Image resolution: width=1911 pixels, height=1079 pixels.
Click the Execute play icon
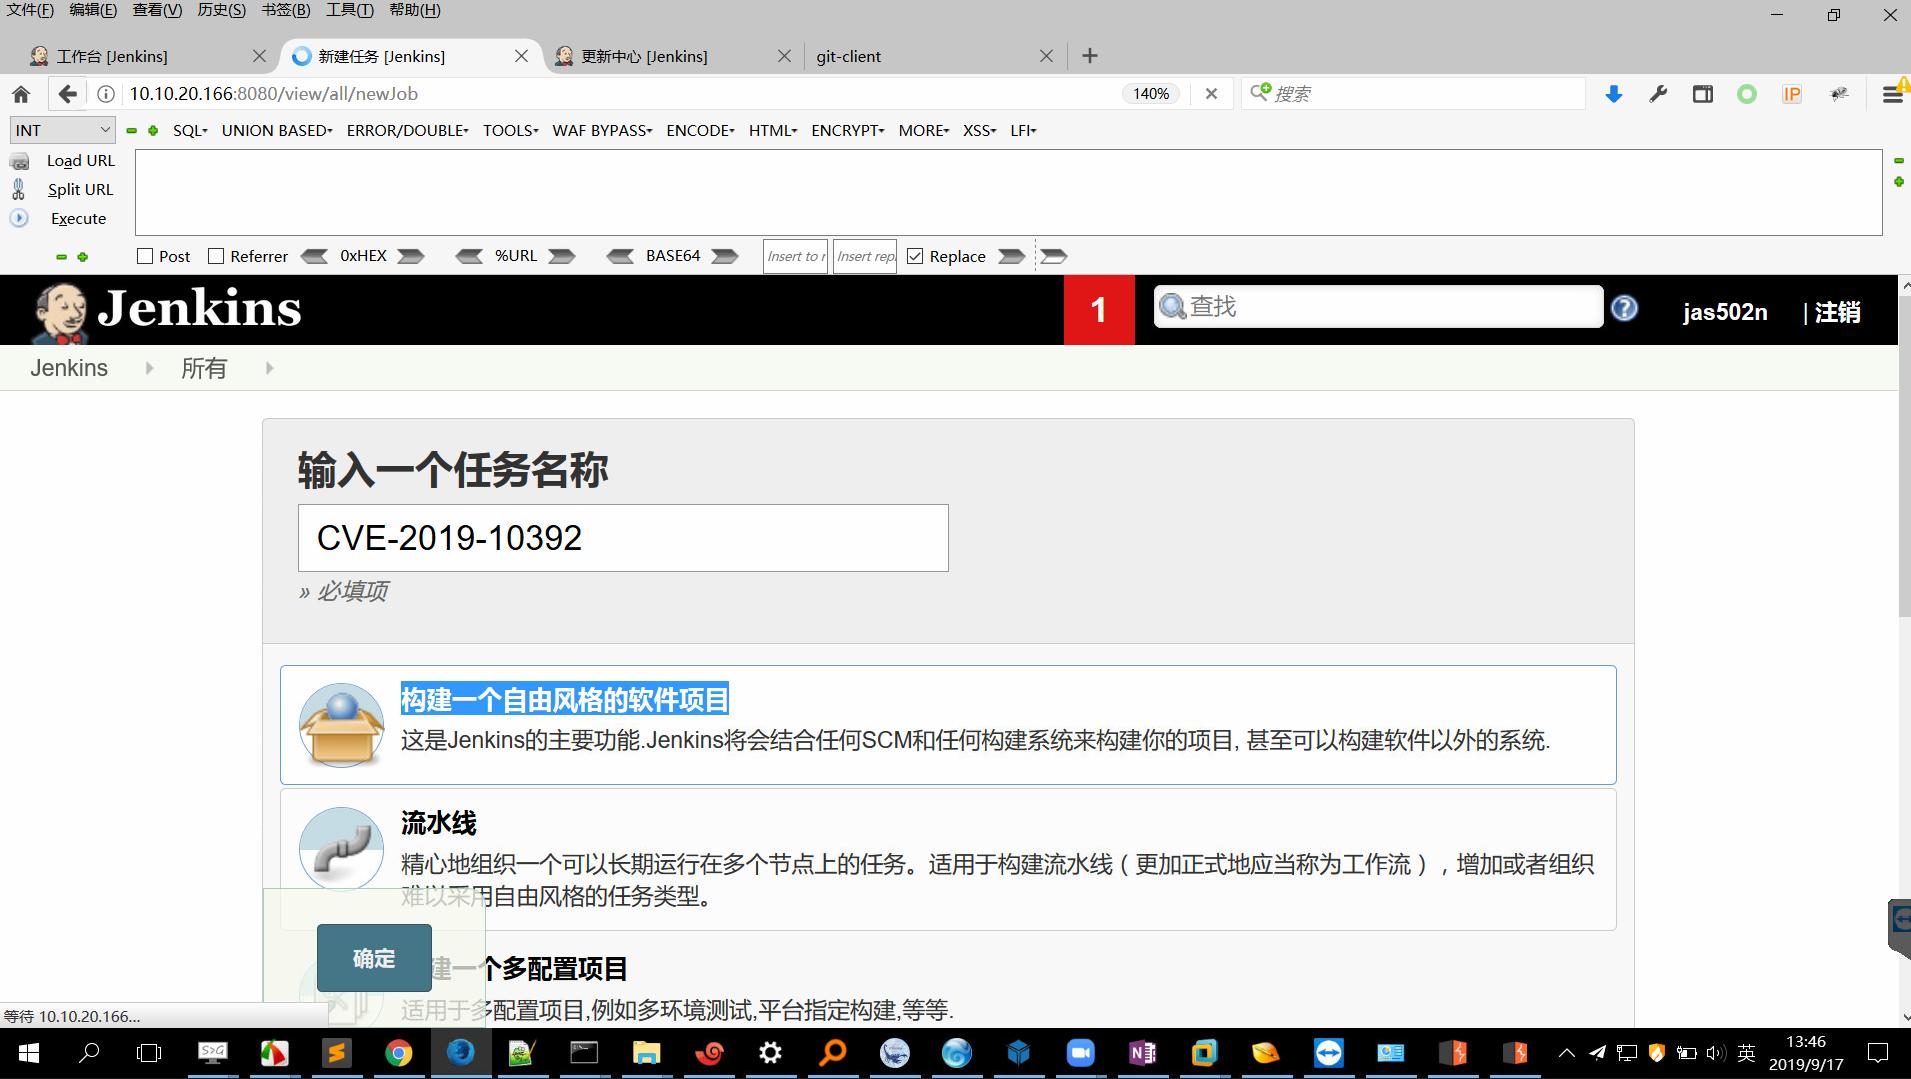(19, 218)
